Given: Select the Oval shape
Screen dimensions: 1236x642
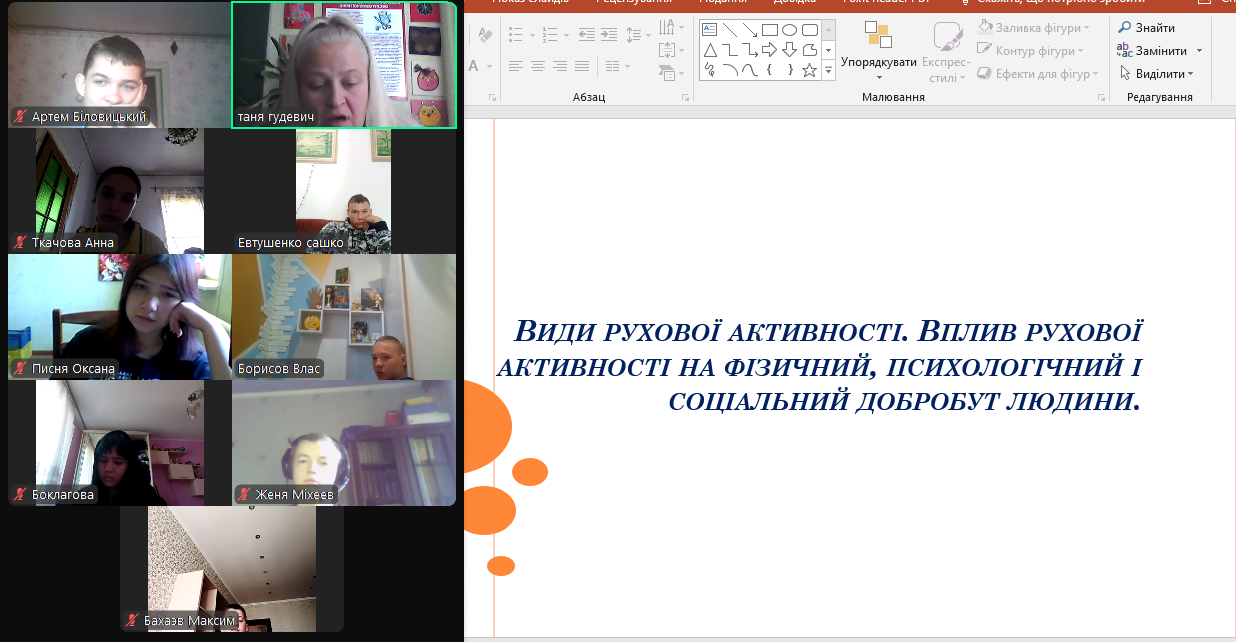Looking at the screenshot, I should 790,29.
